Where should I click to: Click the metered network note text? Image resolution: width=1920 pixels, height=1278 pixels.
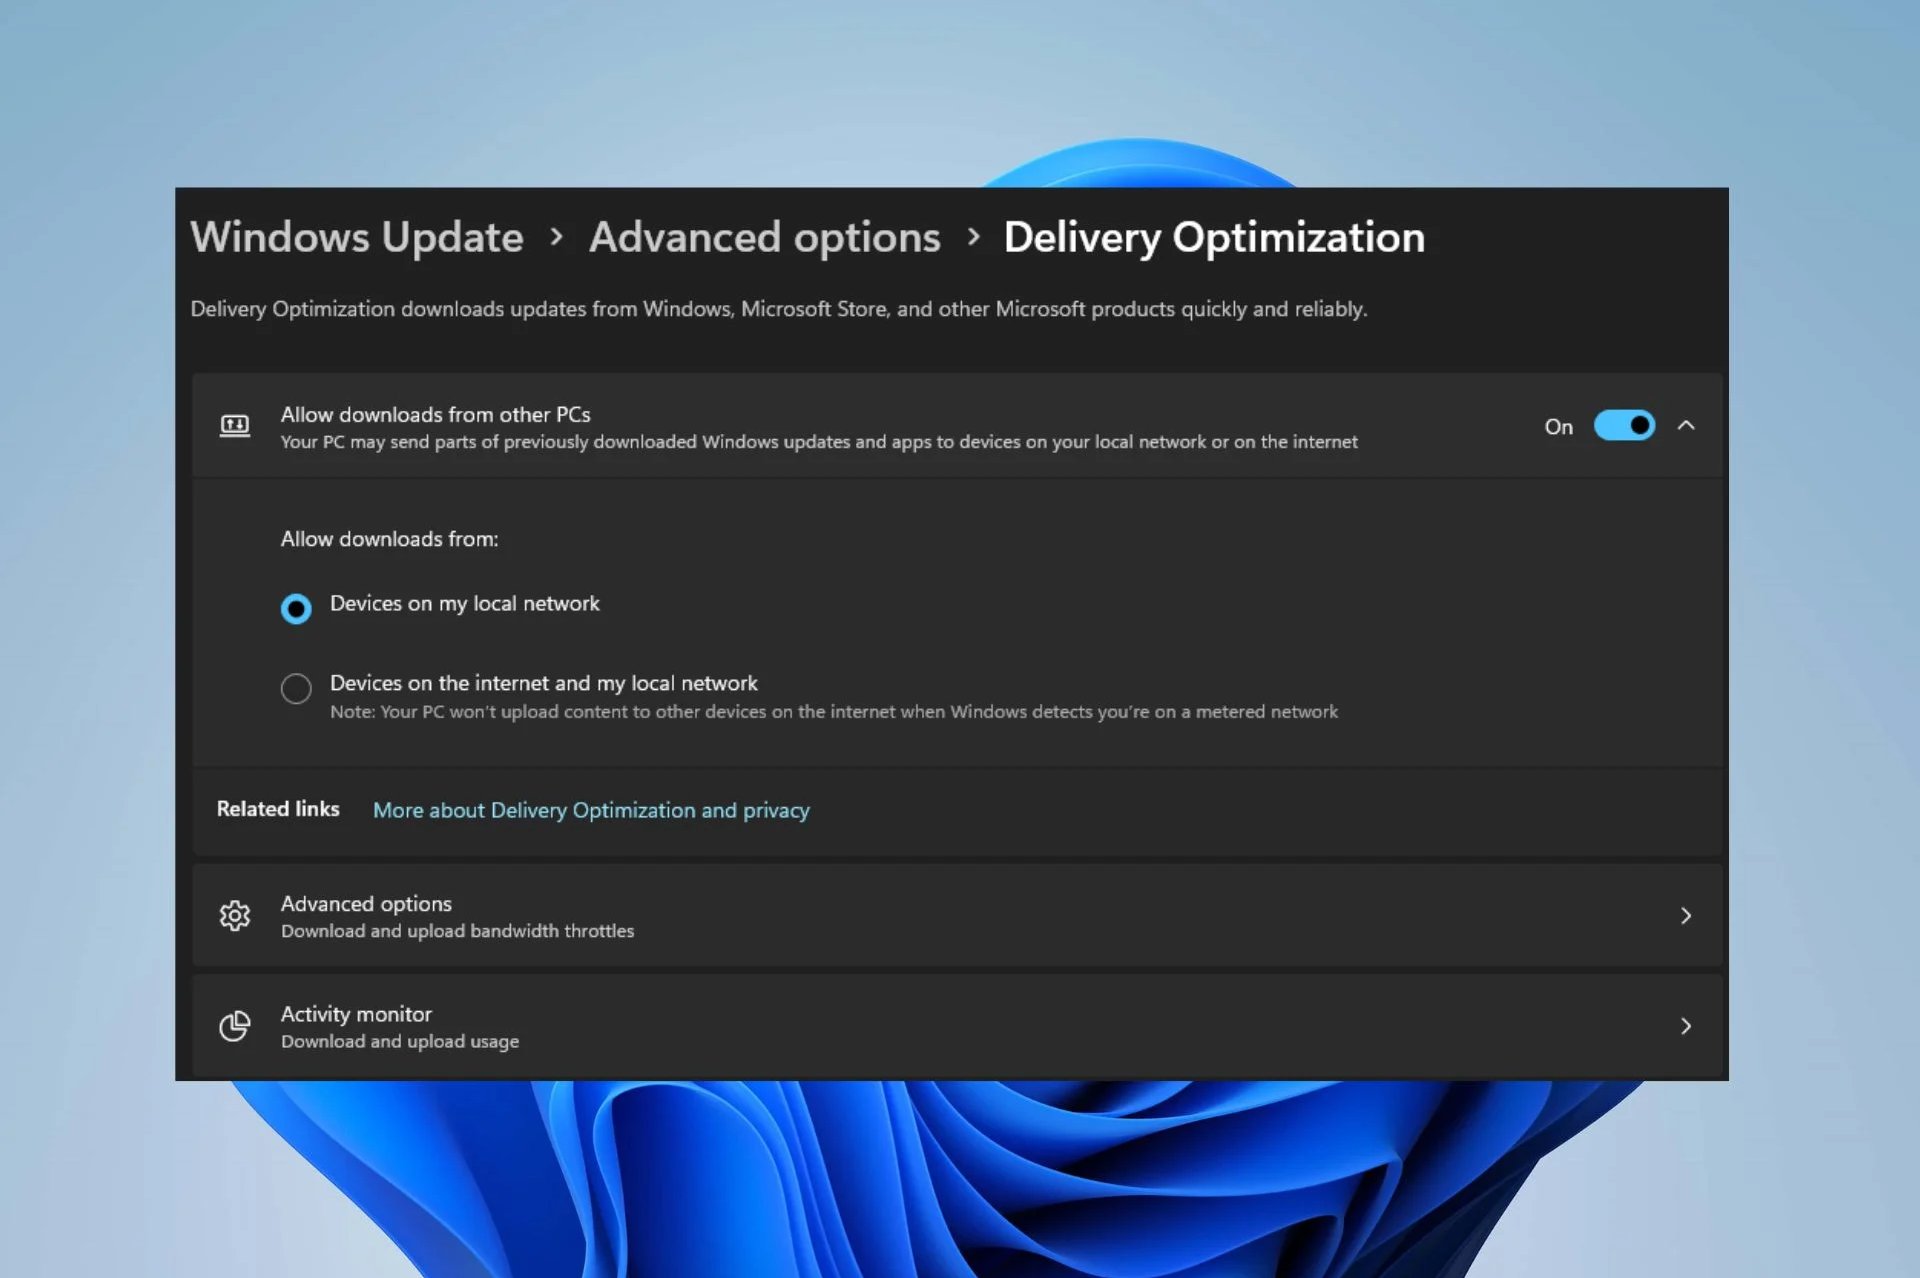point(833,712)
